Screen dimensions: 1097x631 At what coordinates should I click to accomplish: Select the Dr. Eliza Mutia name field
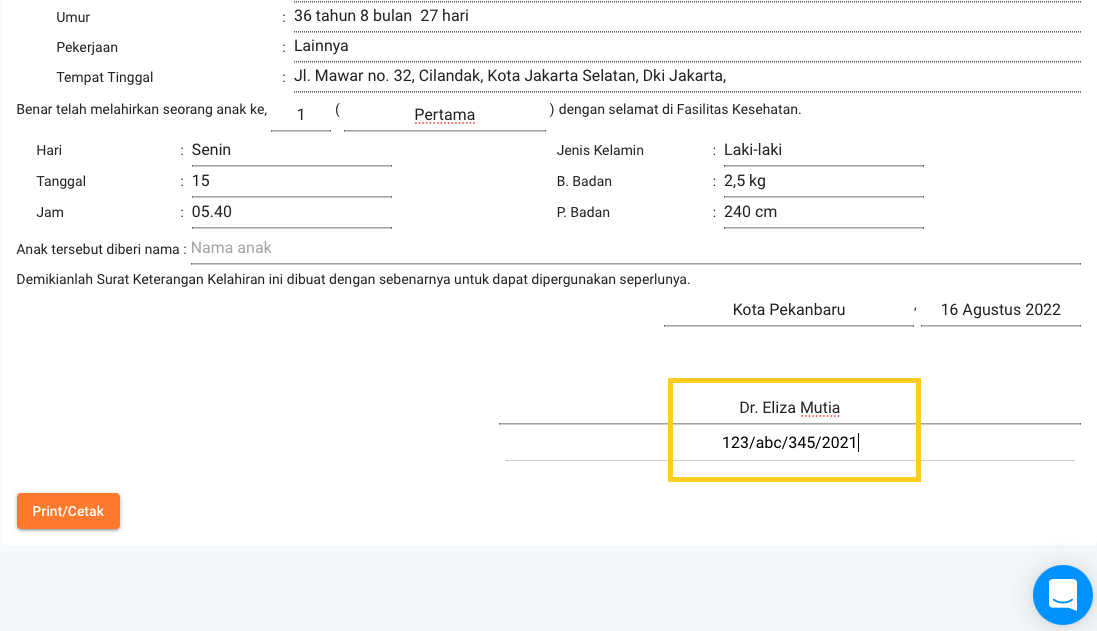pyautogui.click(x=790, y=408)
